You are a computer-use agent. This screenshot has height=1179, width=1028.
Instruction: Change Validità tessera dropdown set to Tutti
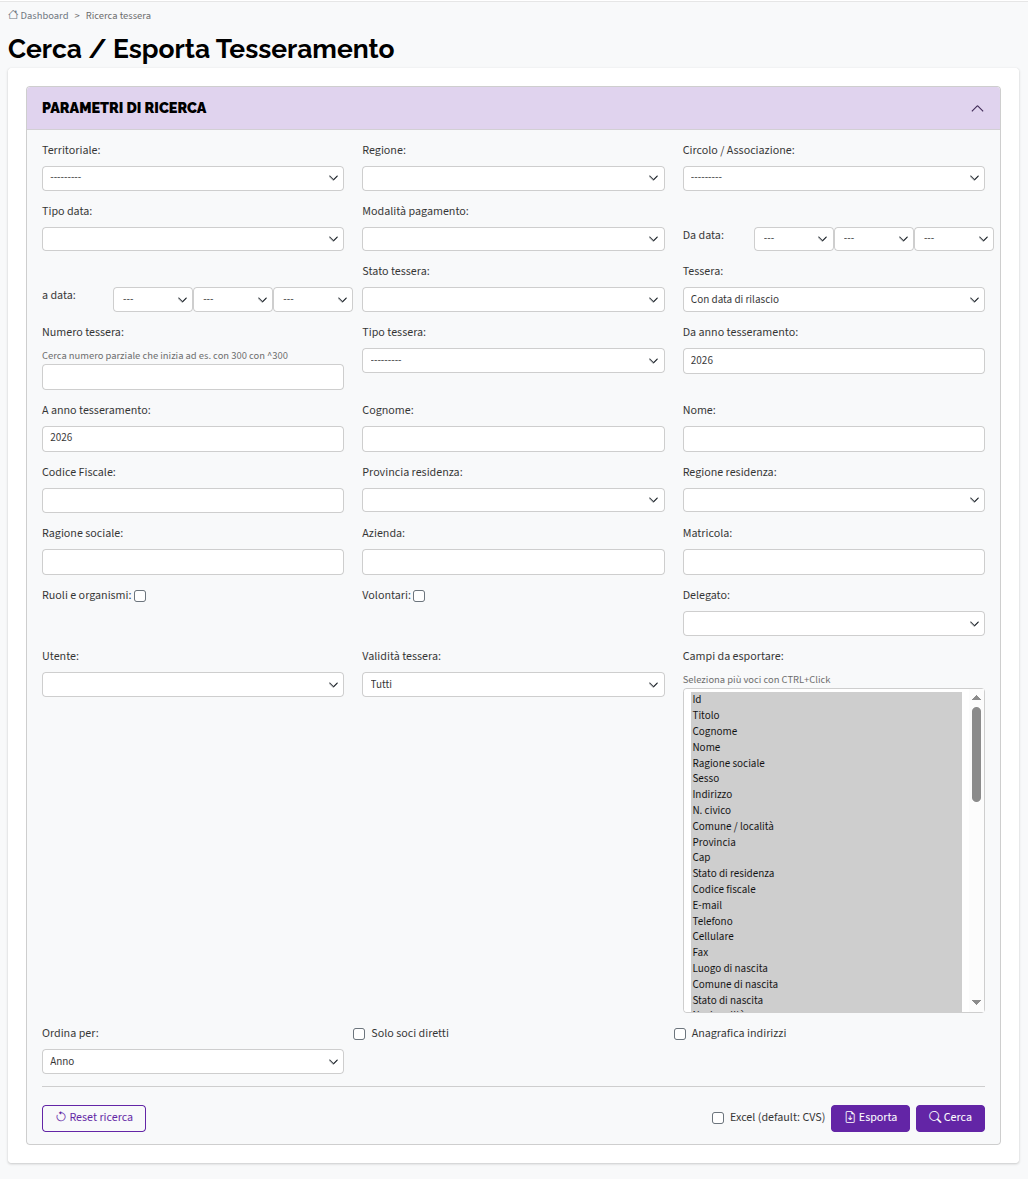(x=513, y=684)
